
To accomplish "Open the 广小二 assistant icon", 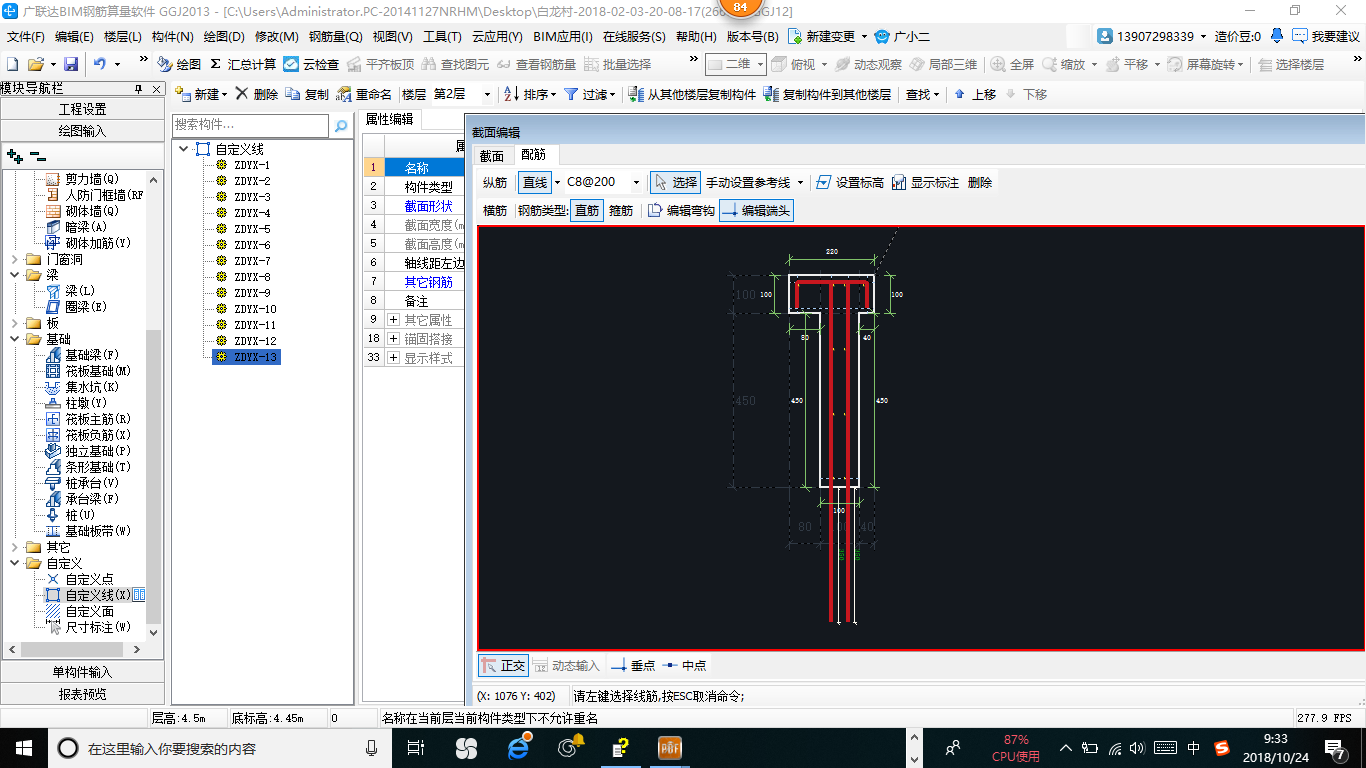I will tap(902, 36).
